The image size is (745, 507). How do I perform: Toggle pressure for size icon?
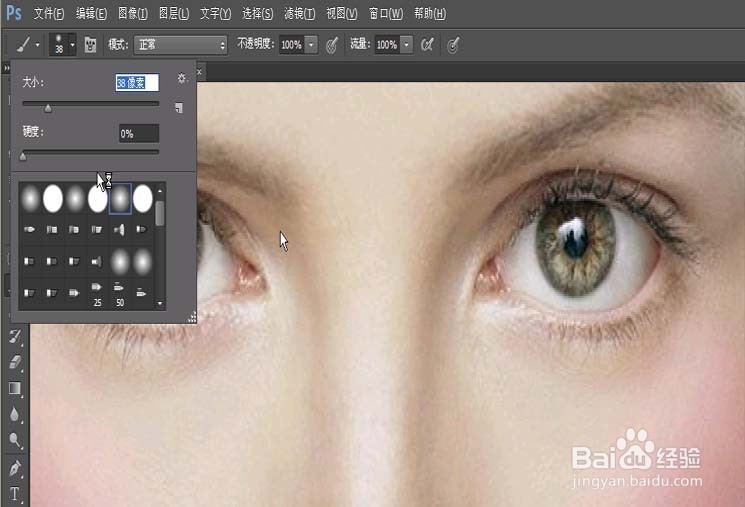[x=453, y=45]
